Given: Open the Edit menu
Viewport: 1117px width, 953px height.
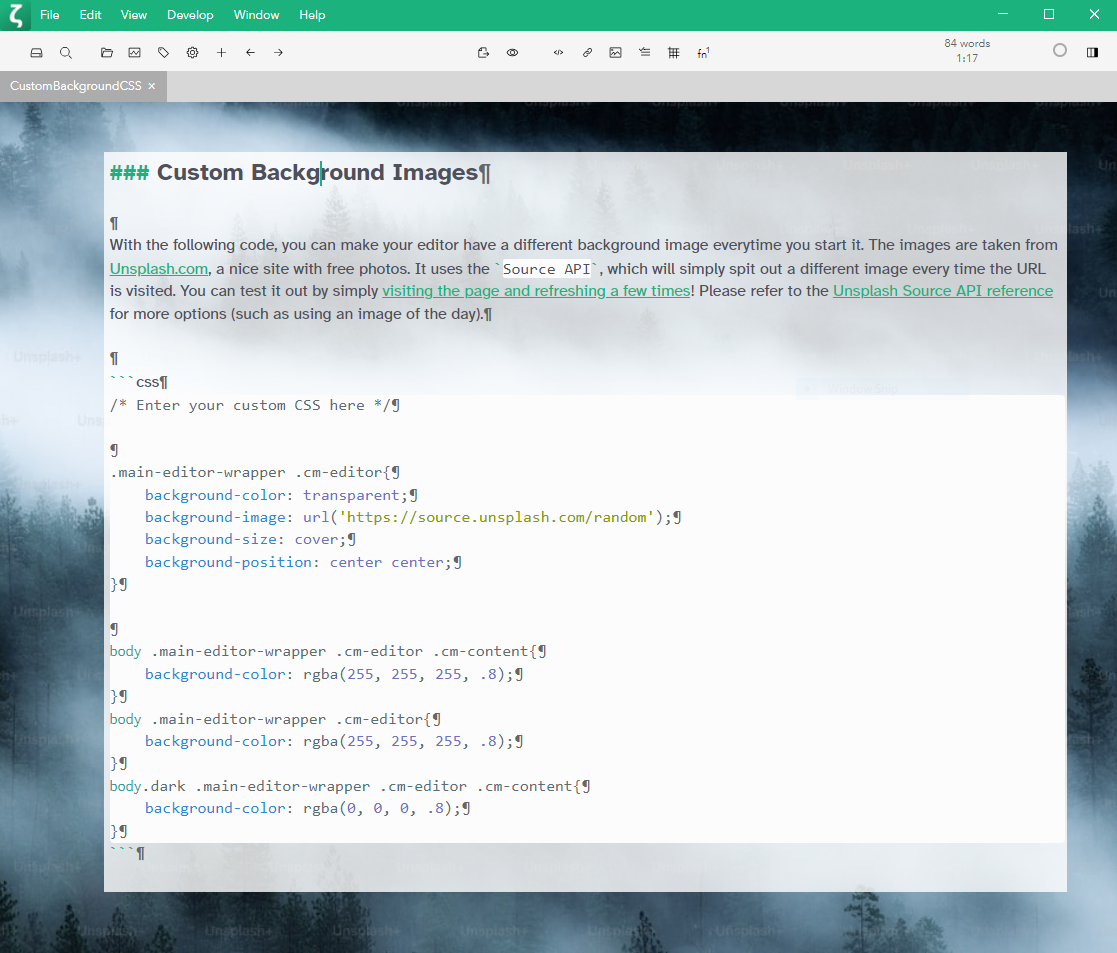Looking at the screenshot, I should (90, 15).
